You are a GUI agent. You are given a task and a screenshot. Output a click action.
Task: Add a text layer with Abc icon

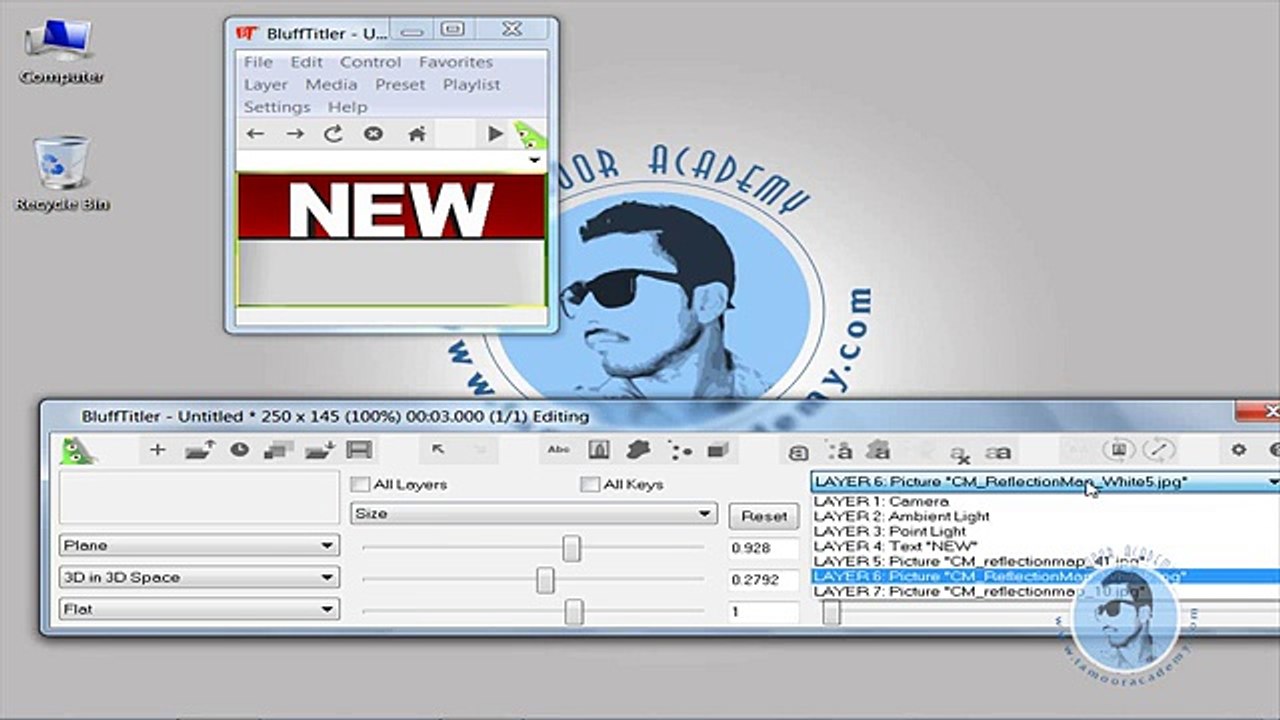[559, 450]
